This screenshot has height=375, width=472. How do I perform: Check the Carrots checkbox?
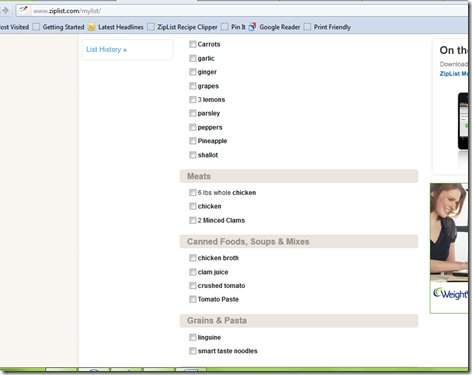[x=192, y=44]
